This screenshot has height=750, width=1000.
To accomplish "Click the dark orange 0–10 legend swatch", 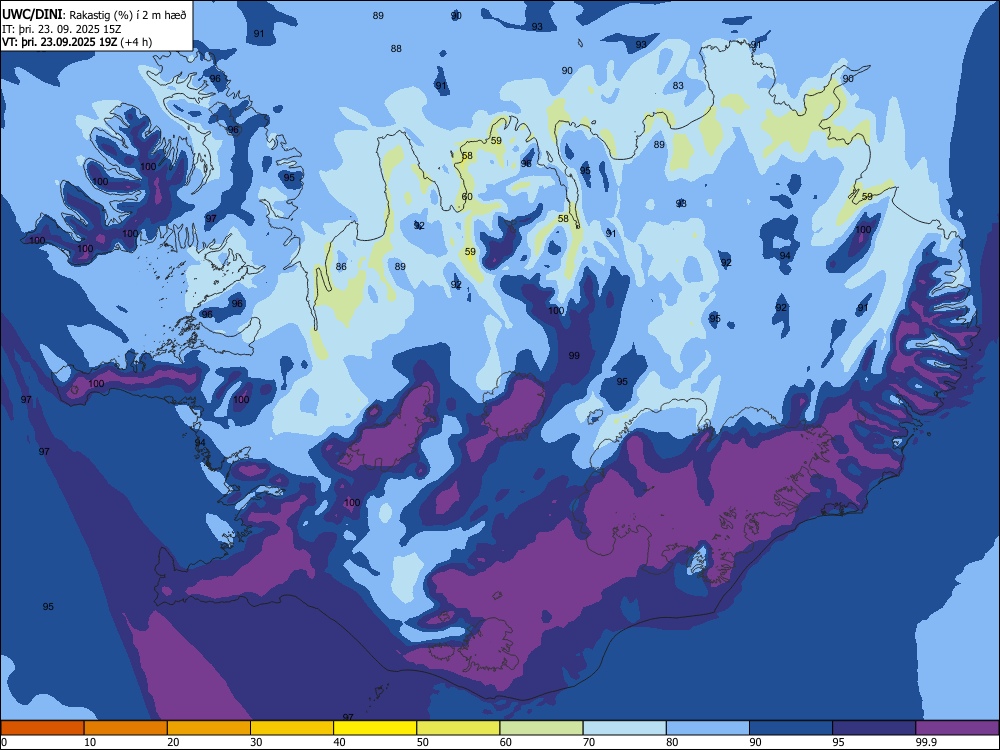I will point(42,728).
